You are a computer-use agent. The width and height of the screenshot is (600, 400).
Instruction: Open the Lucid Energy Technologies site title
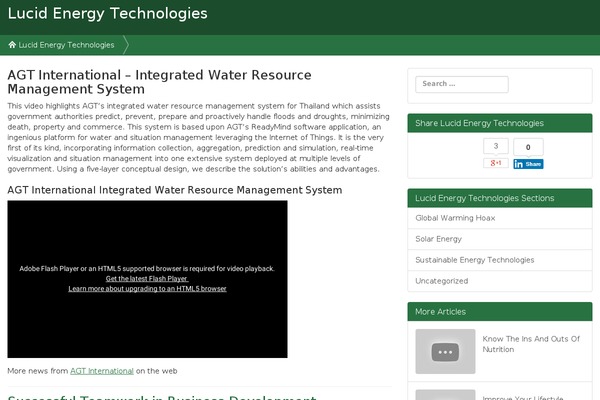[108, 13]
